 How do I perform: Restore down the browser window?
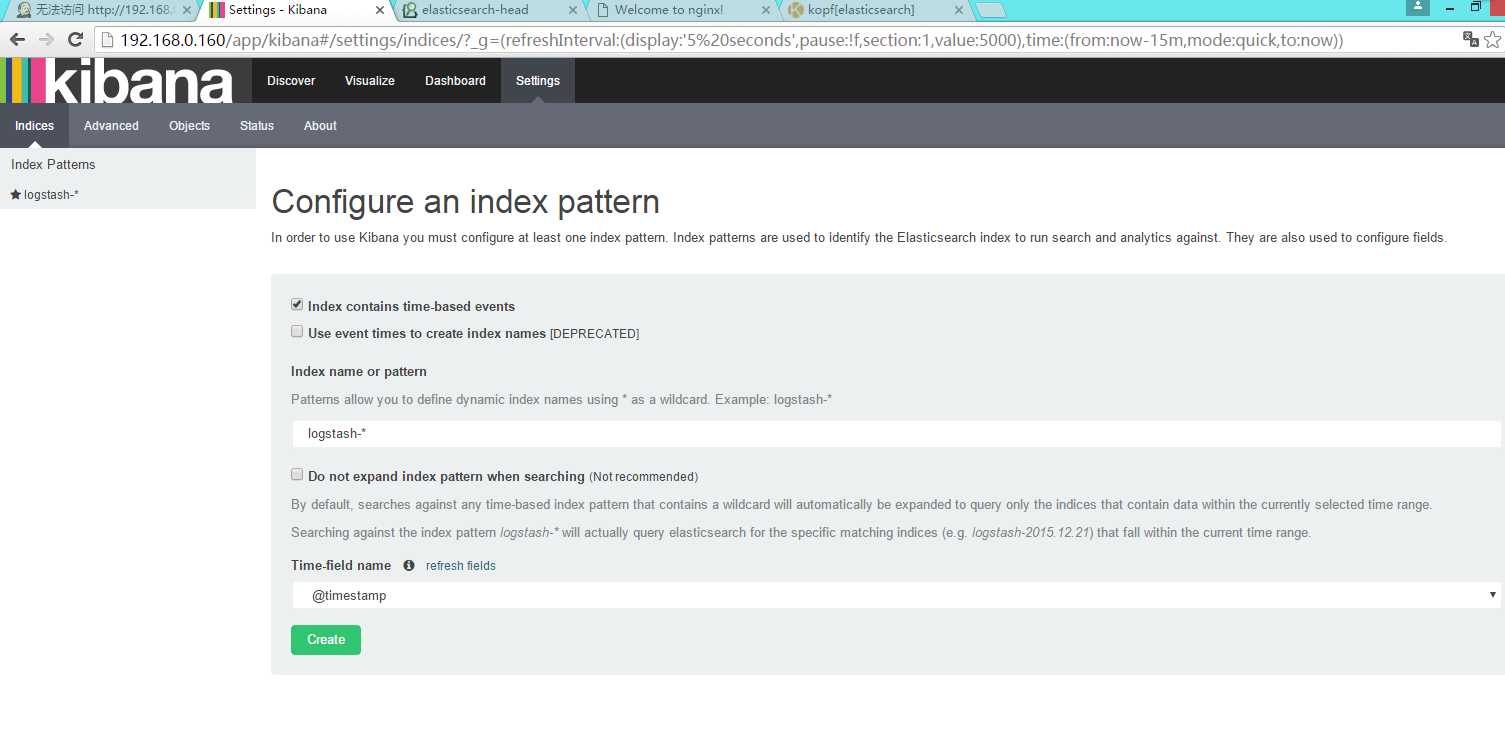click(1476, 7)
